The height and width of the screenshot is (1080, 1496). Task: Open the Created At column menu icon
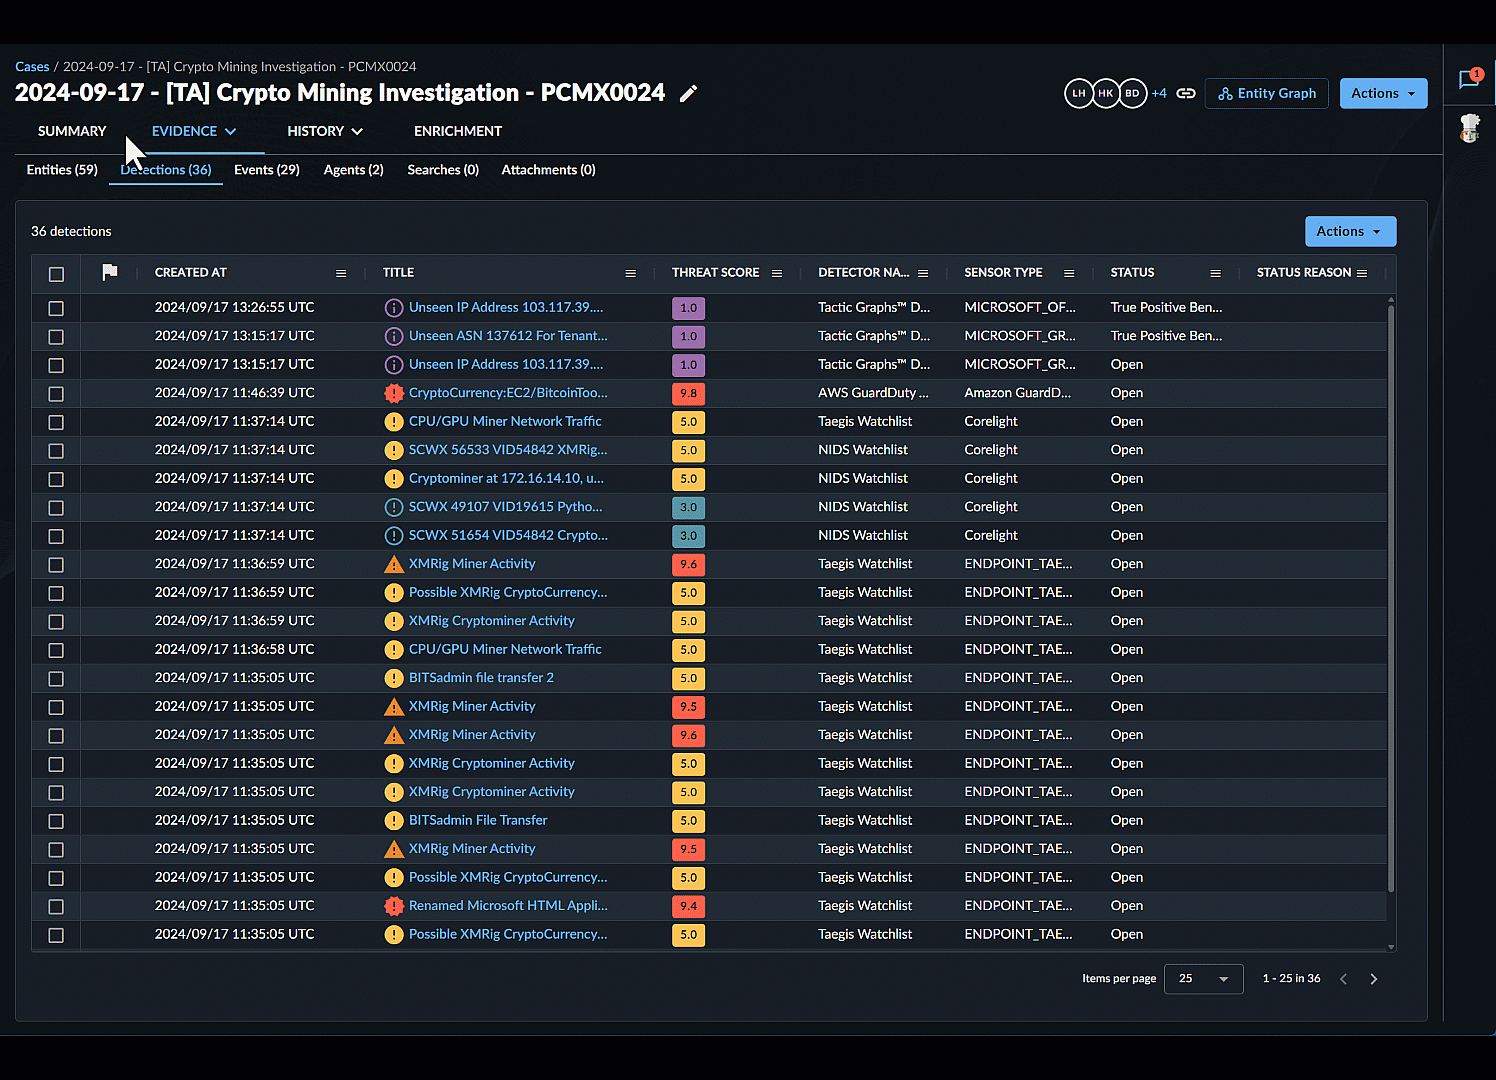341,273
